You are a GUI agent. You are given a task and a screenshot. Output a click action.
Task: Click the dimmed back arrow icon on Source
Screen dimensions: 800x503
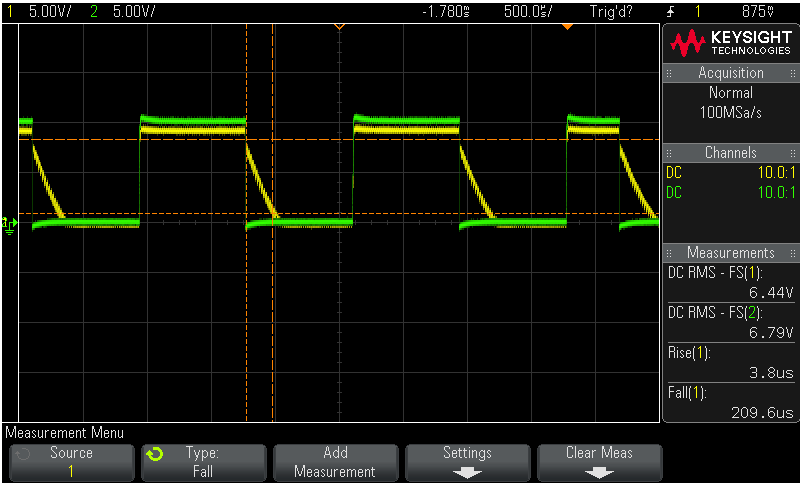[23, 454]
